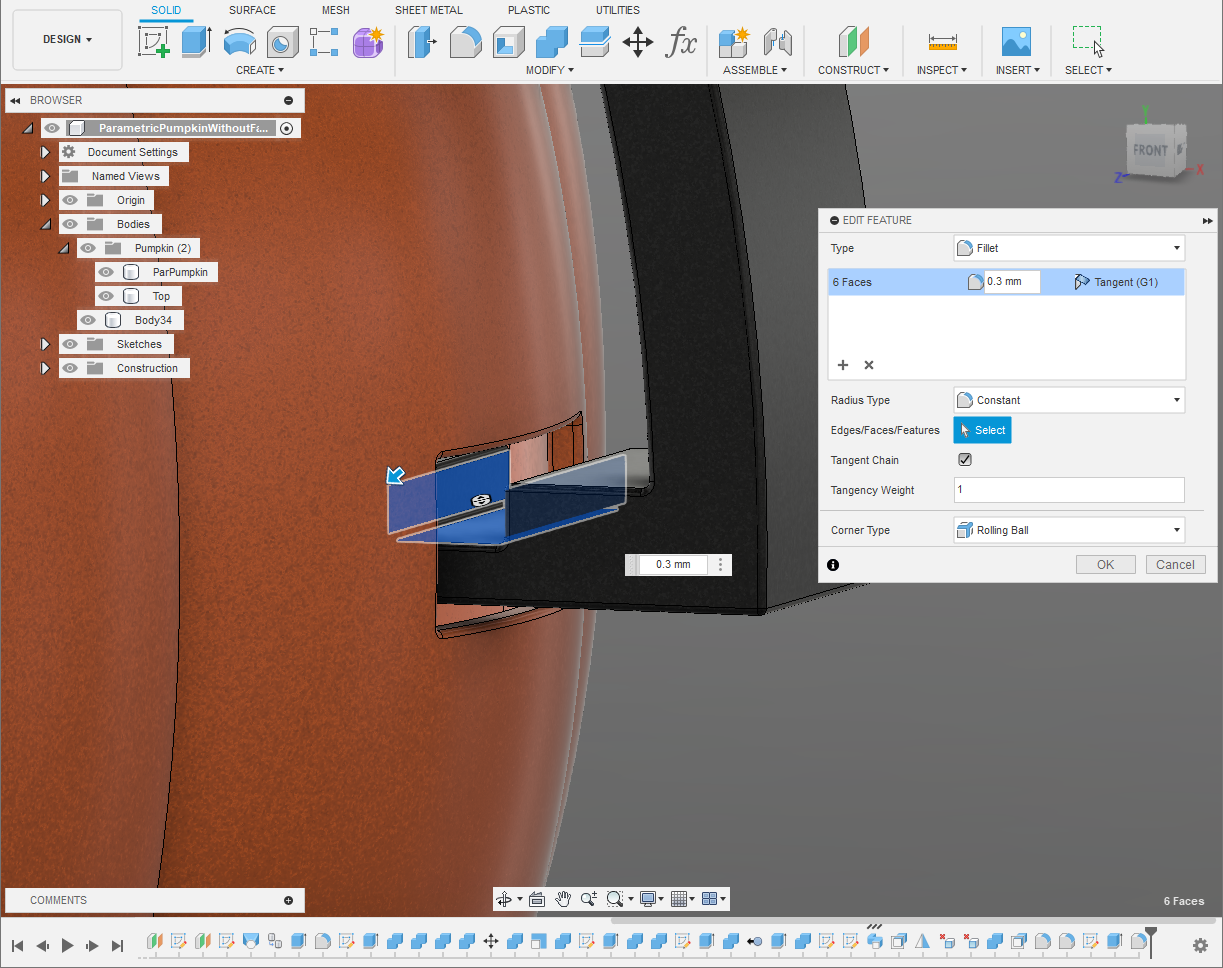Add a new fillet selection set

pyautogui.click(x=843, y=365)
